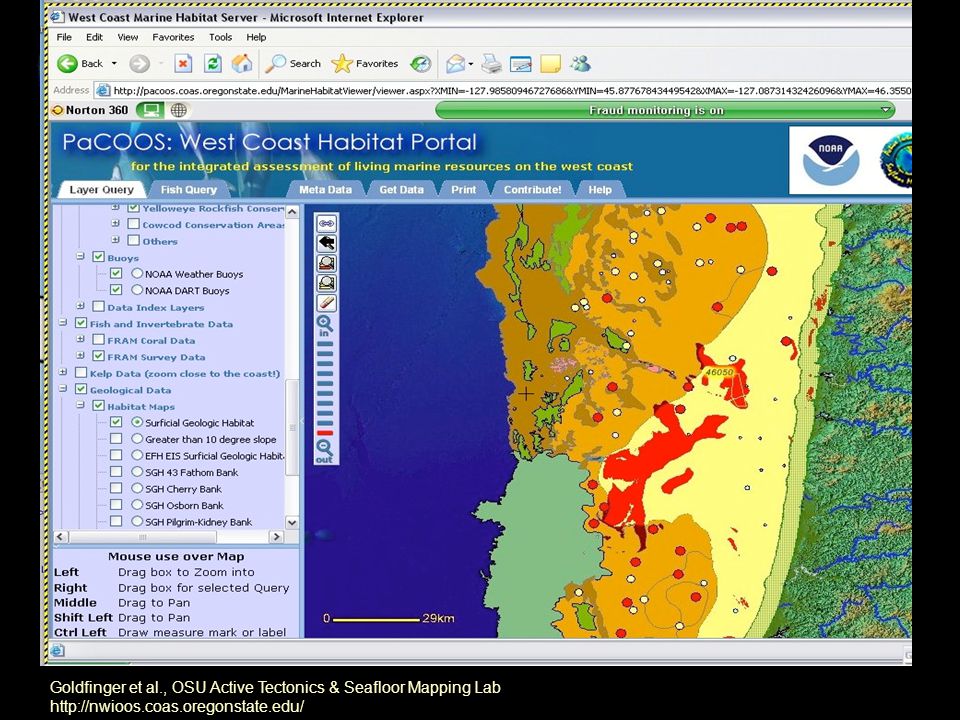Click the back-arrow previous extent tool

click(x=326, y=244)
